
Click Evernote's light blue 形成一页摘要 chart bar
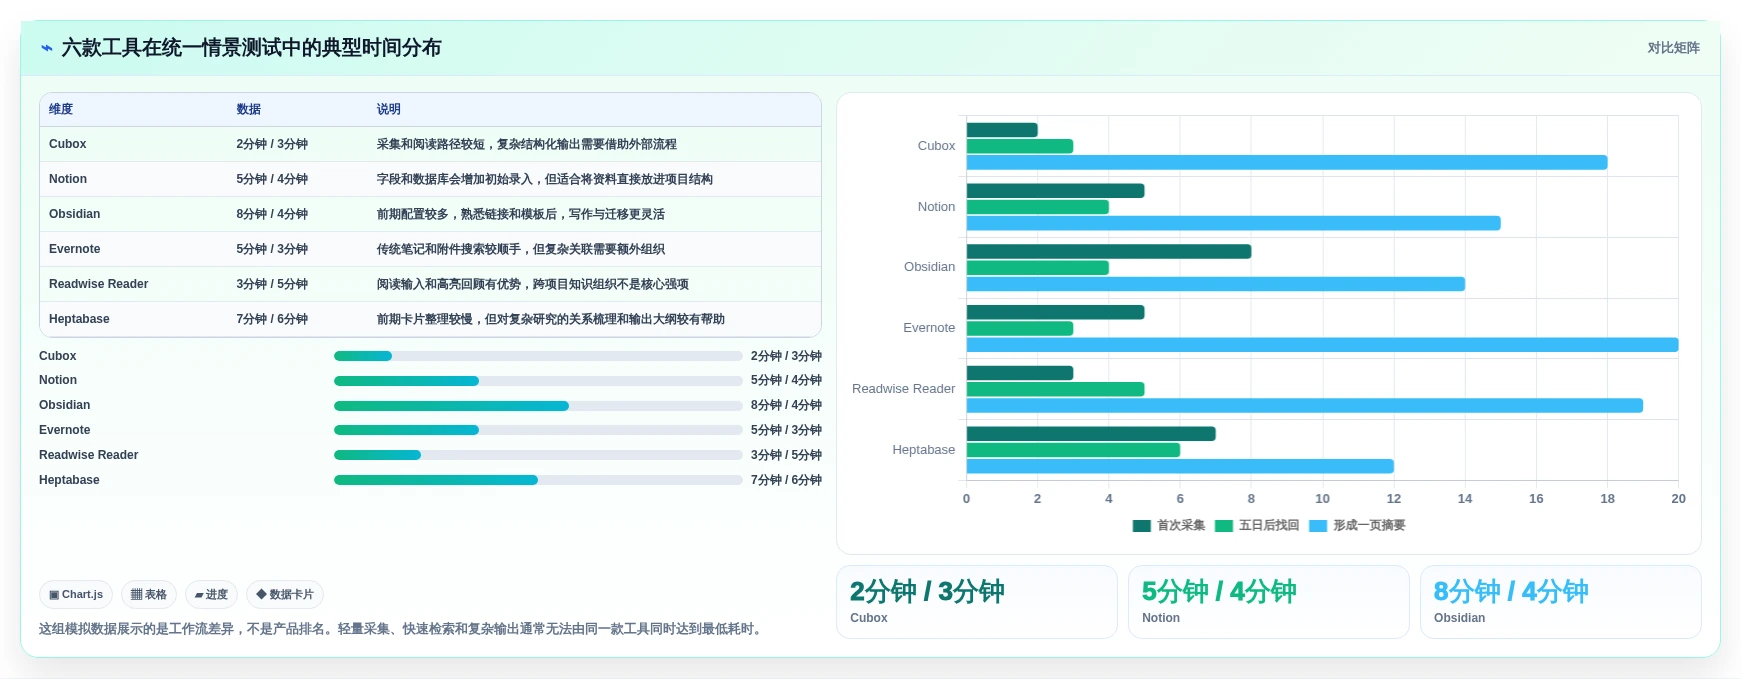click(x=1322, y=345)
